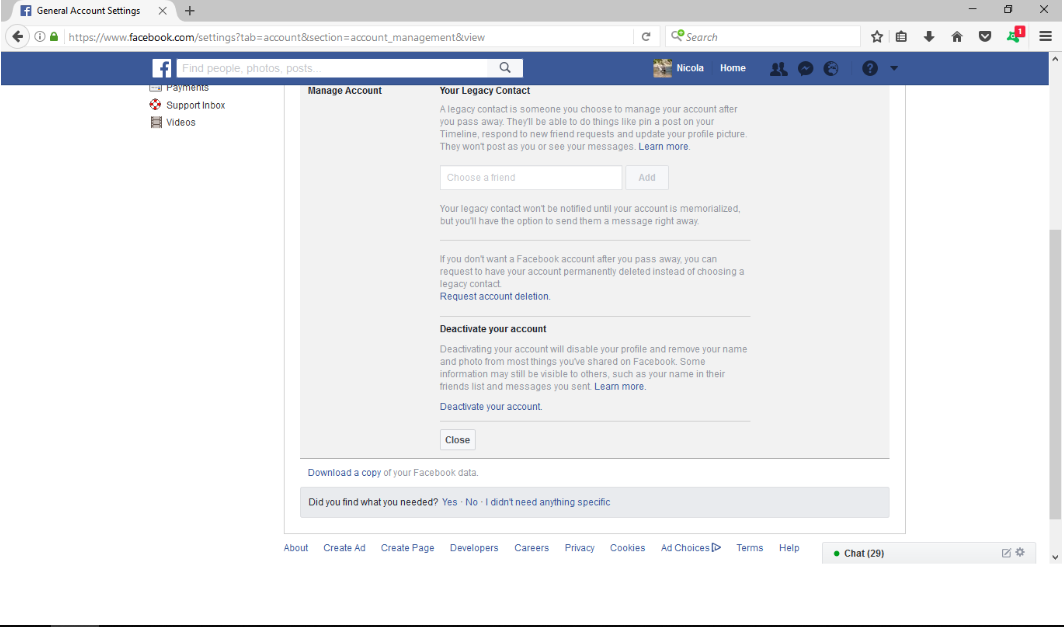Click the Pocket icon
The image size is (1064, 627).
pos(985,37)
